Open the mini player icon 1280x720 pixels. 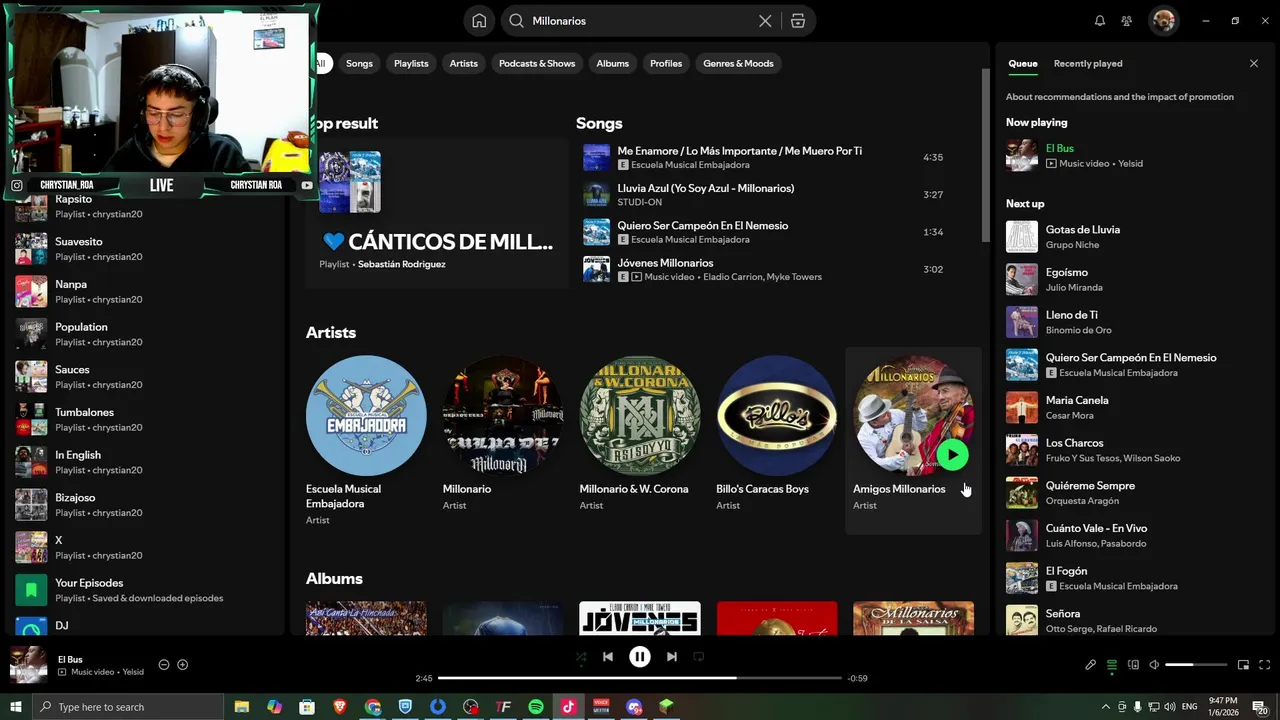(x=1243, y=665)
